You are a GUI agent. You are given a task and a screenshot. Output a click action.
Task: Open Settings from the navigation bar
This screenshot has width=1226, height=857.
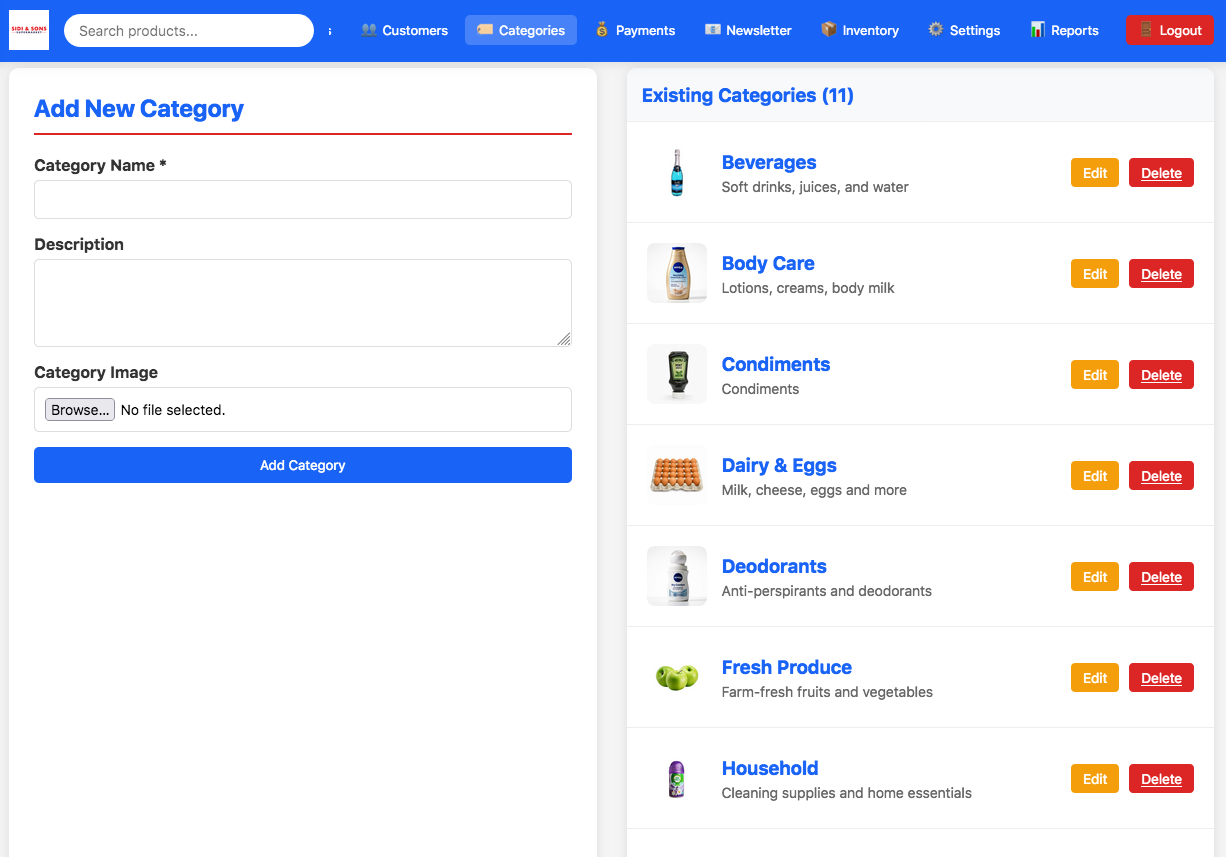pos(964,31)
